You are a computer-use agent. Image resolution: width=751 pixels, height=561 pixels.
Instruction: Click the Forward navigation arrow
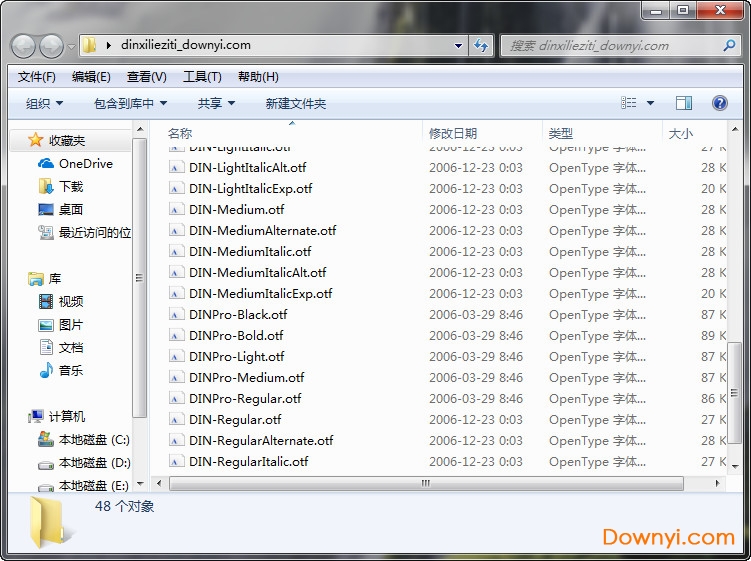click(x=51, y=46)
